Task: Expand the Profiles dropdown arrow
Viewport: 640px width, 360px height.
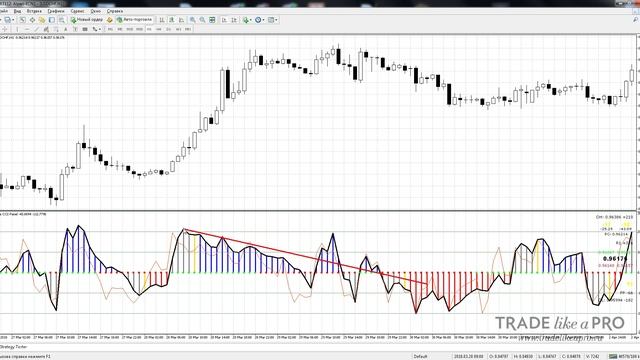Action: click(13, 20)
